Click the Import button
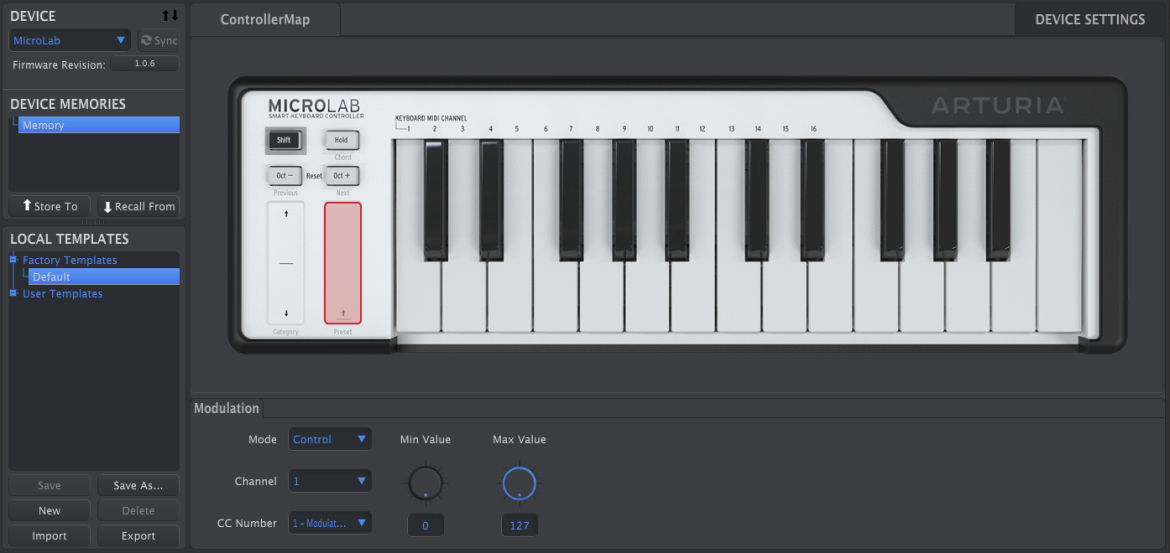 pyautogui.click(x=49, y=536)
